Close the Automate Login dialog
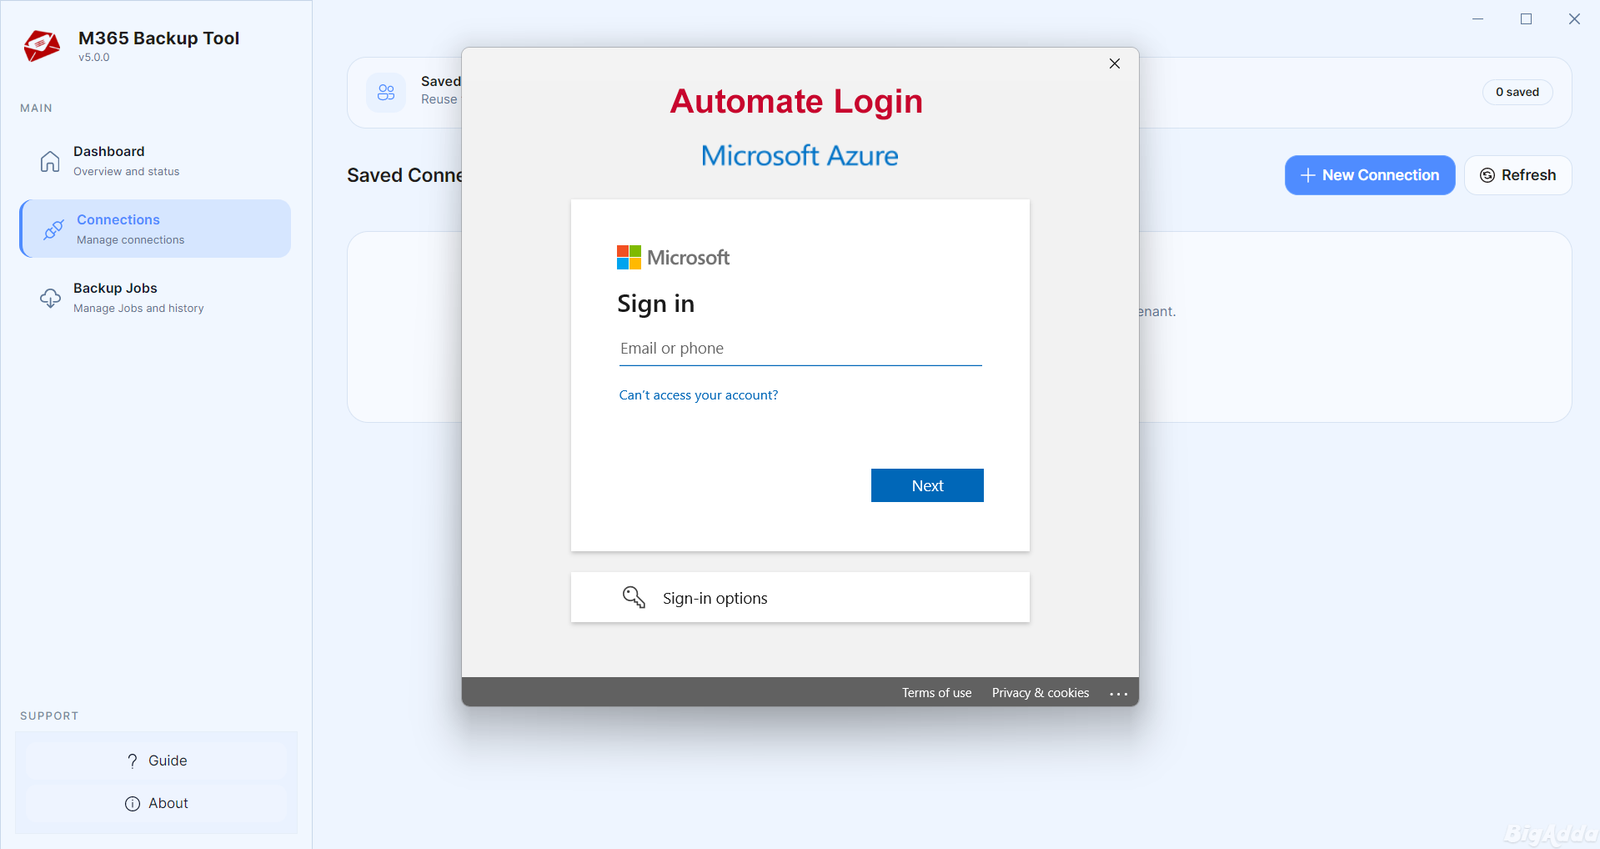This screenshot has height=849, width=1600. point(1115,63)
